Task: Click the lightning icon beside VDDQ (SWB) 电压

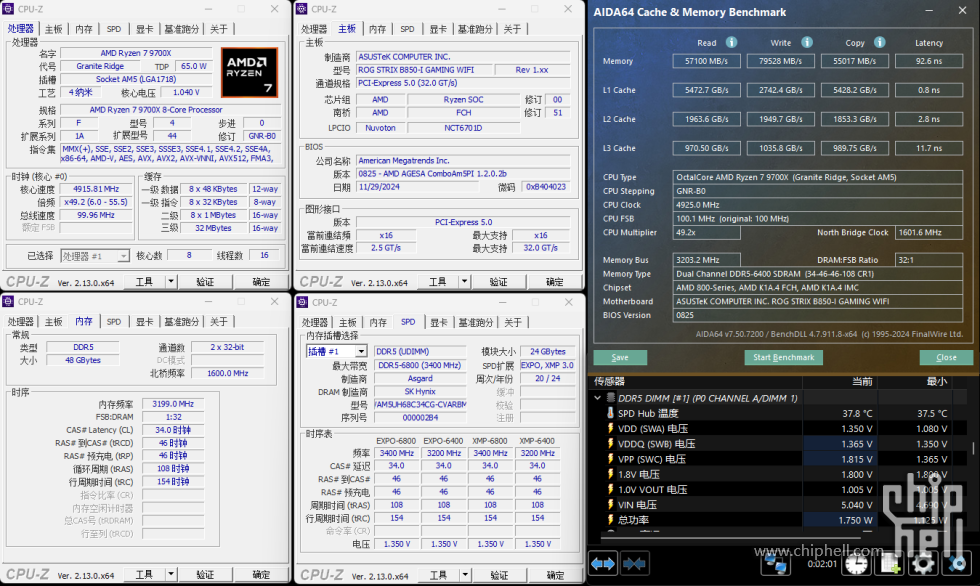Action: coord(611,444)
